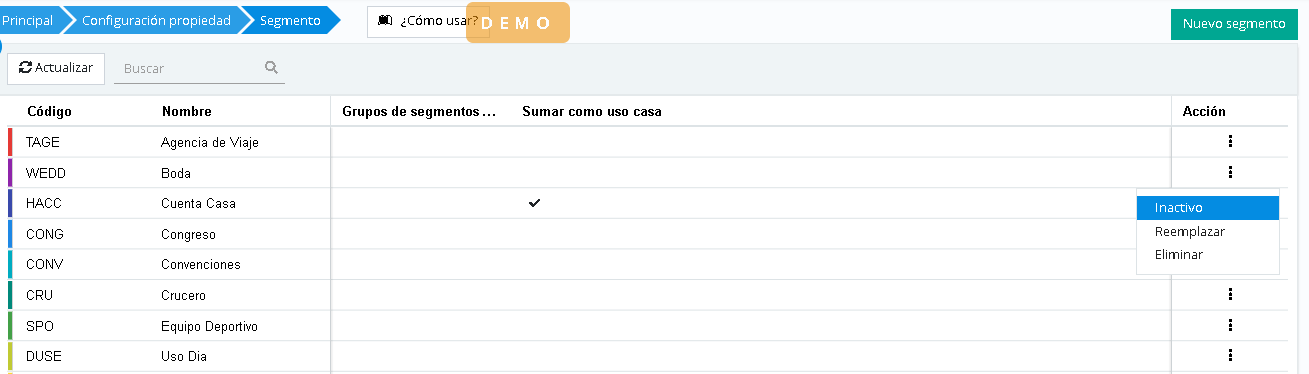Screen dimensions: 1309x374
Task: Click the red color bar of TAGE
Action: [10, 142]
